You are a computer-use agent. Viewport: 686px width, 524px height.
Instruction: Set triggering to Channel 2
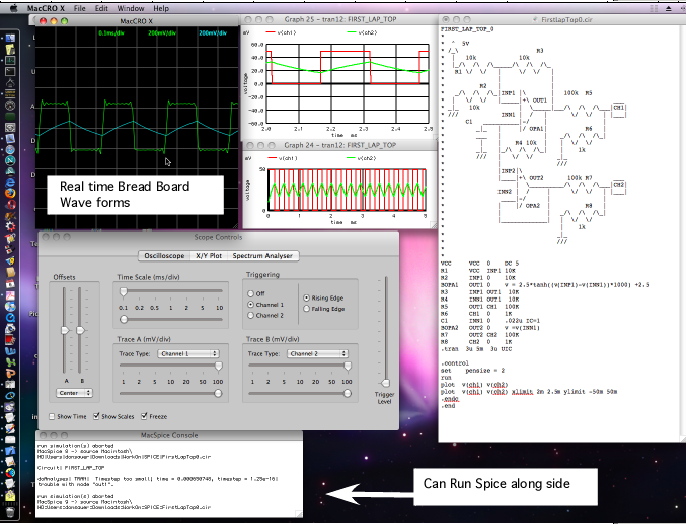[x=250, y=316]
